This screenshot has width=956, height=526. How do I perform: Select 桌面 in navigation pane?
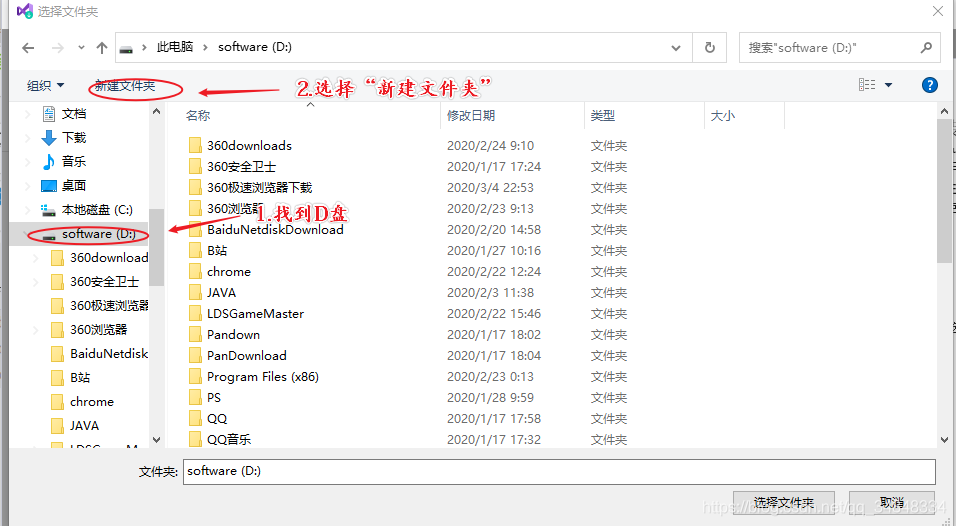tap(74, 185)
